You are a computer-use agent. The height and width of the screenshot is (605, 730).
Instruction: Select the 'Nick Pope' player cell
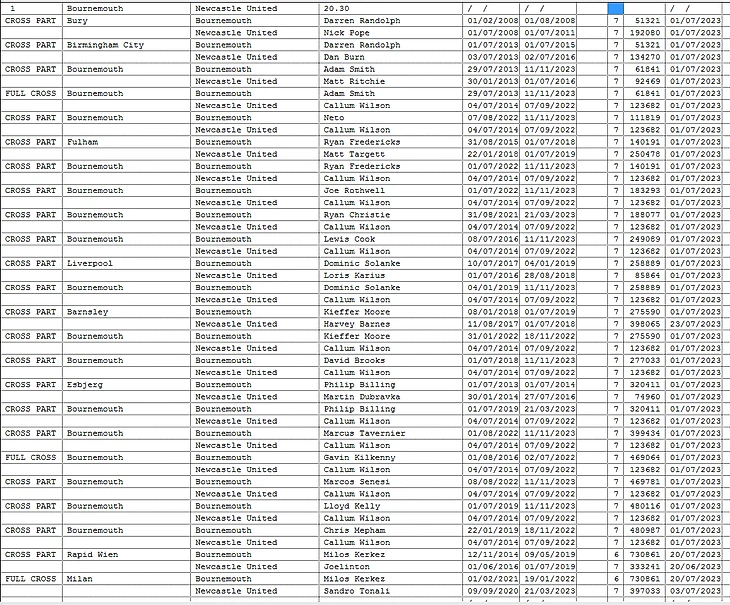[x=391, y=33]
